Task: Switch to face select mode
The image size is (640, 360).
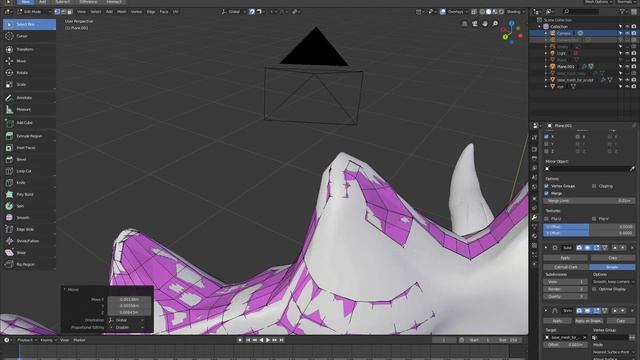Action: (x=69, y=12)
